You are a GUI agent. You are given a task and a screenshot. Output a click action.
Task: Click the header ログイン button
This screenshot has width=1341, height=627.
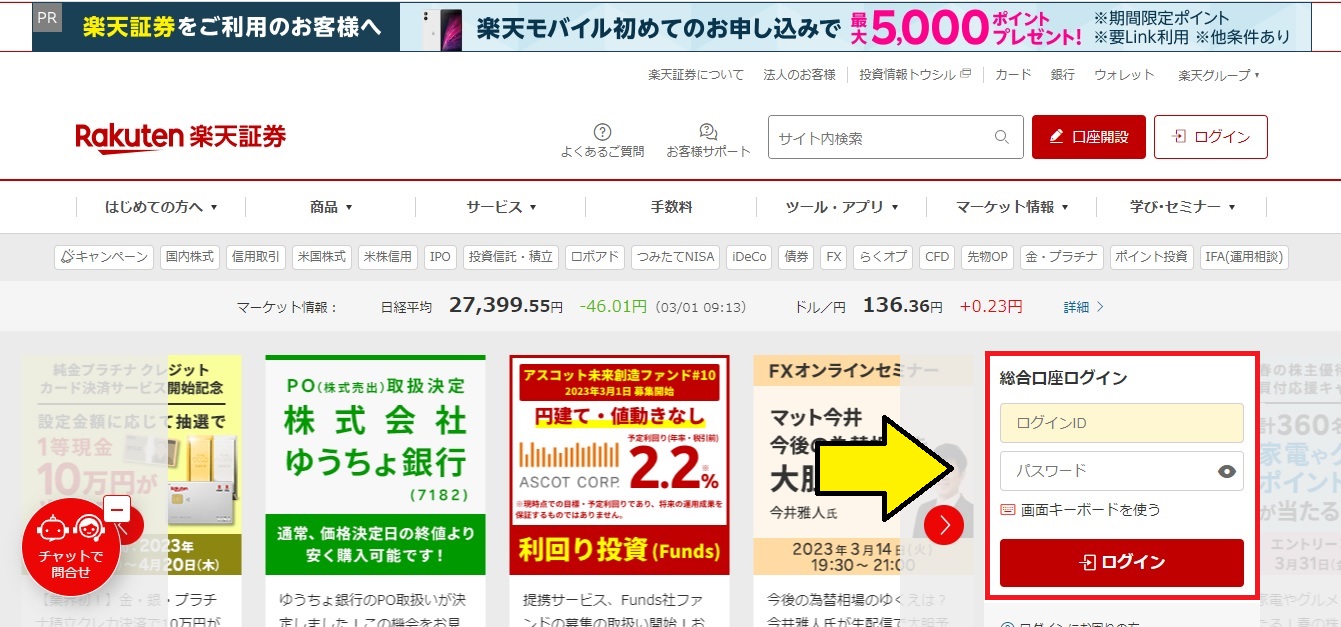1210,137
